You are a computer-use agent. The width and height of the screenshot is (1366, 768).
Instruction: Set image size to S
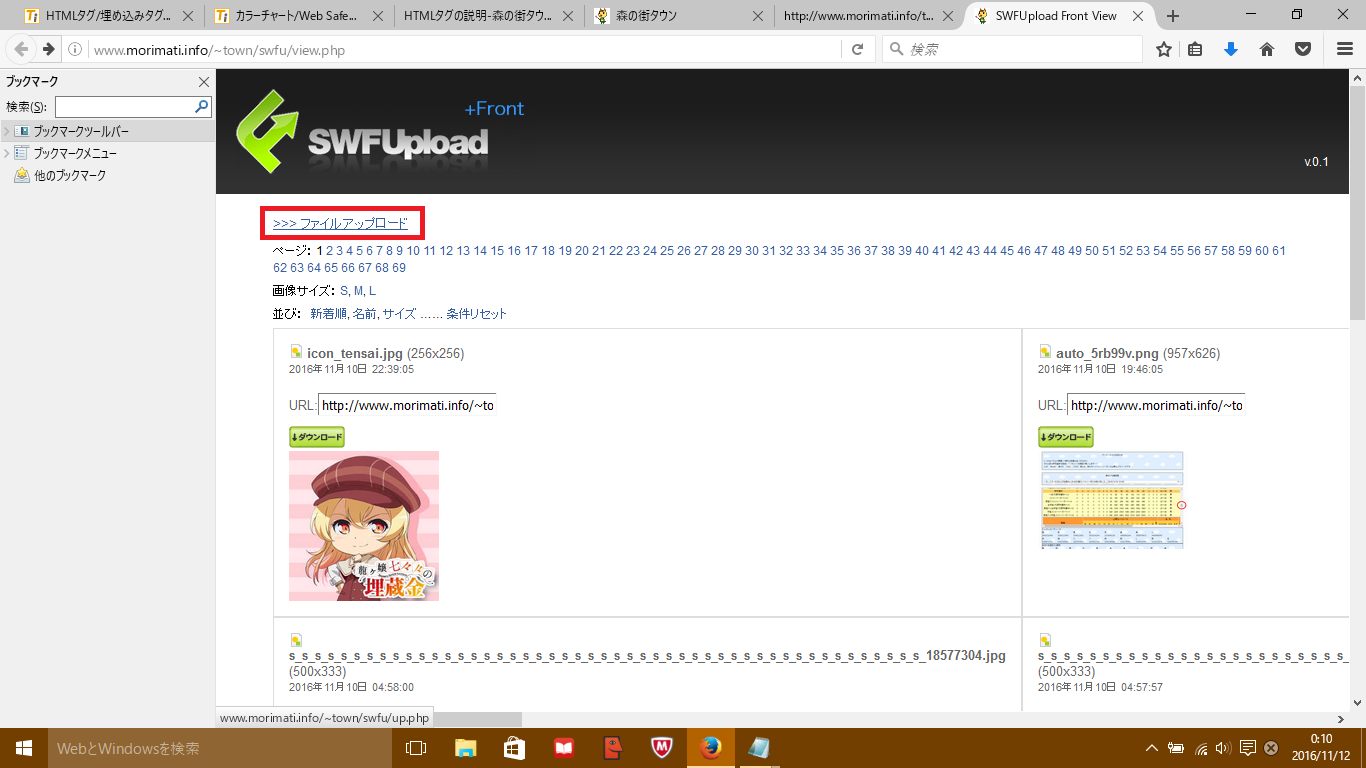(344, 291)
